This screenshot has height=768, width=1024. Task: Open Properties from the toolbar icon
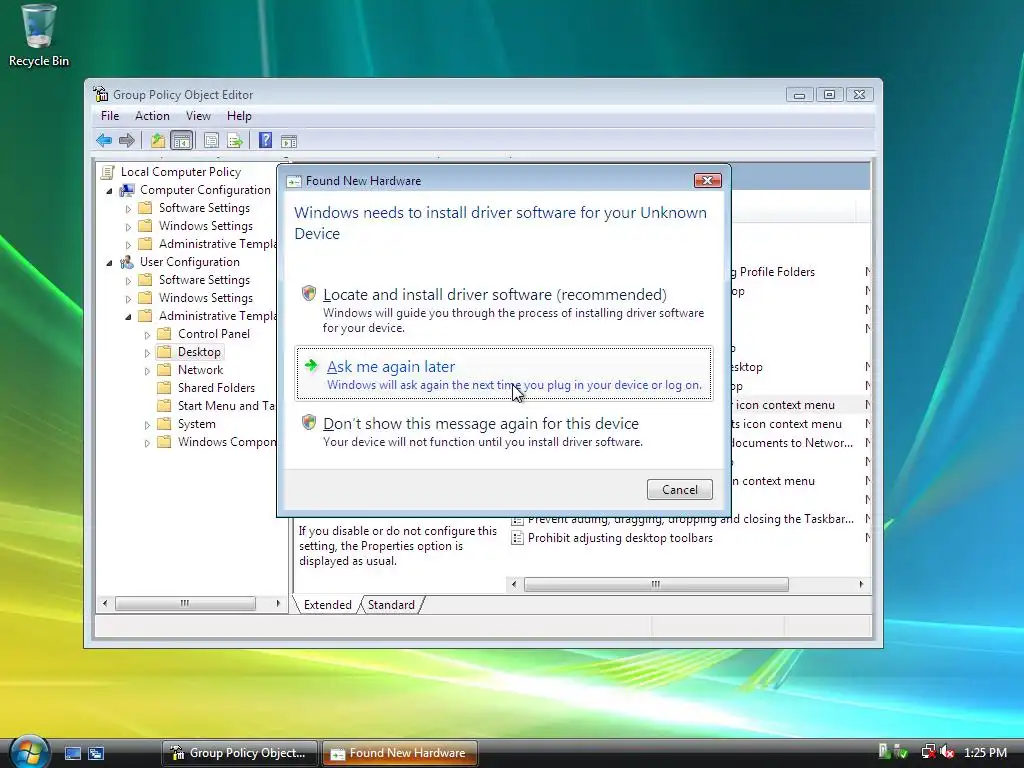[211, 140]
